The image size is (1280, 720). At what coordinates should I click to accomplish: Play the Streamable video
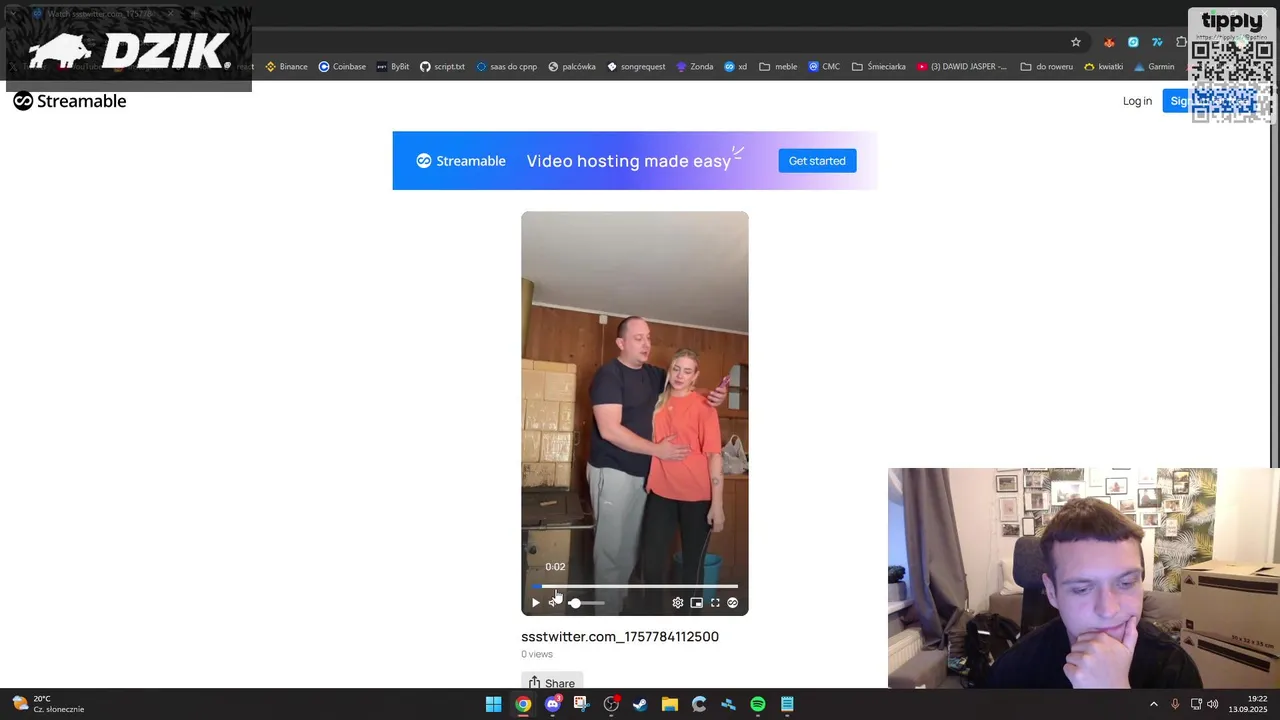[x=535, y=603]
